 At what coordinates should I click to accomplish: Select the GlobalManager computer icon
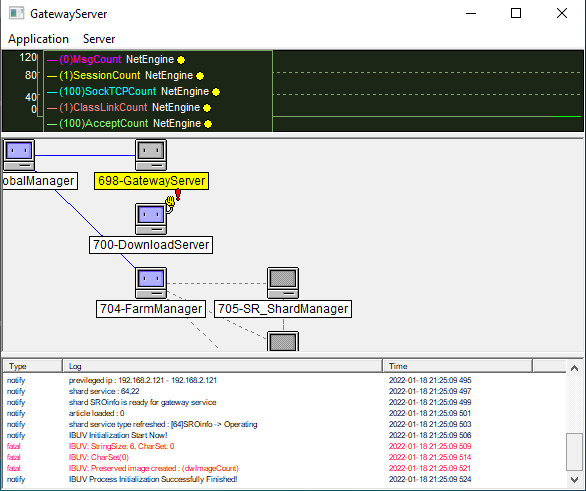tap(19, 155)
